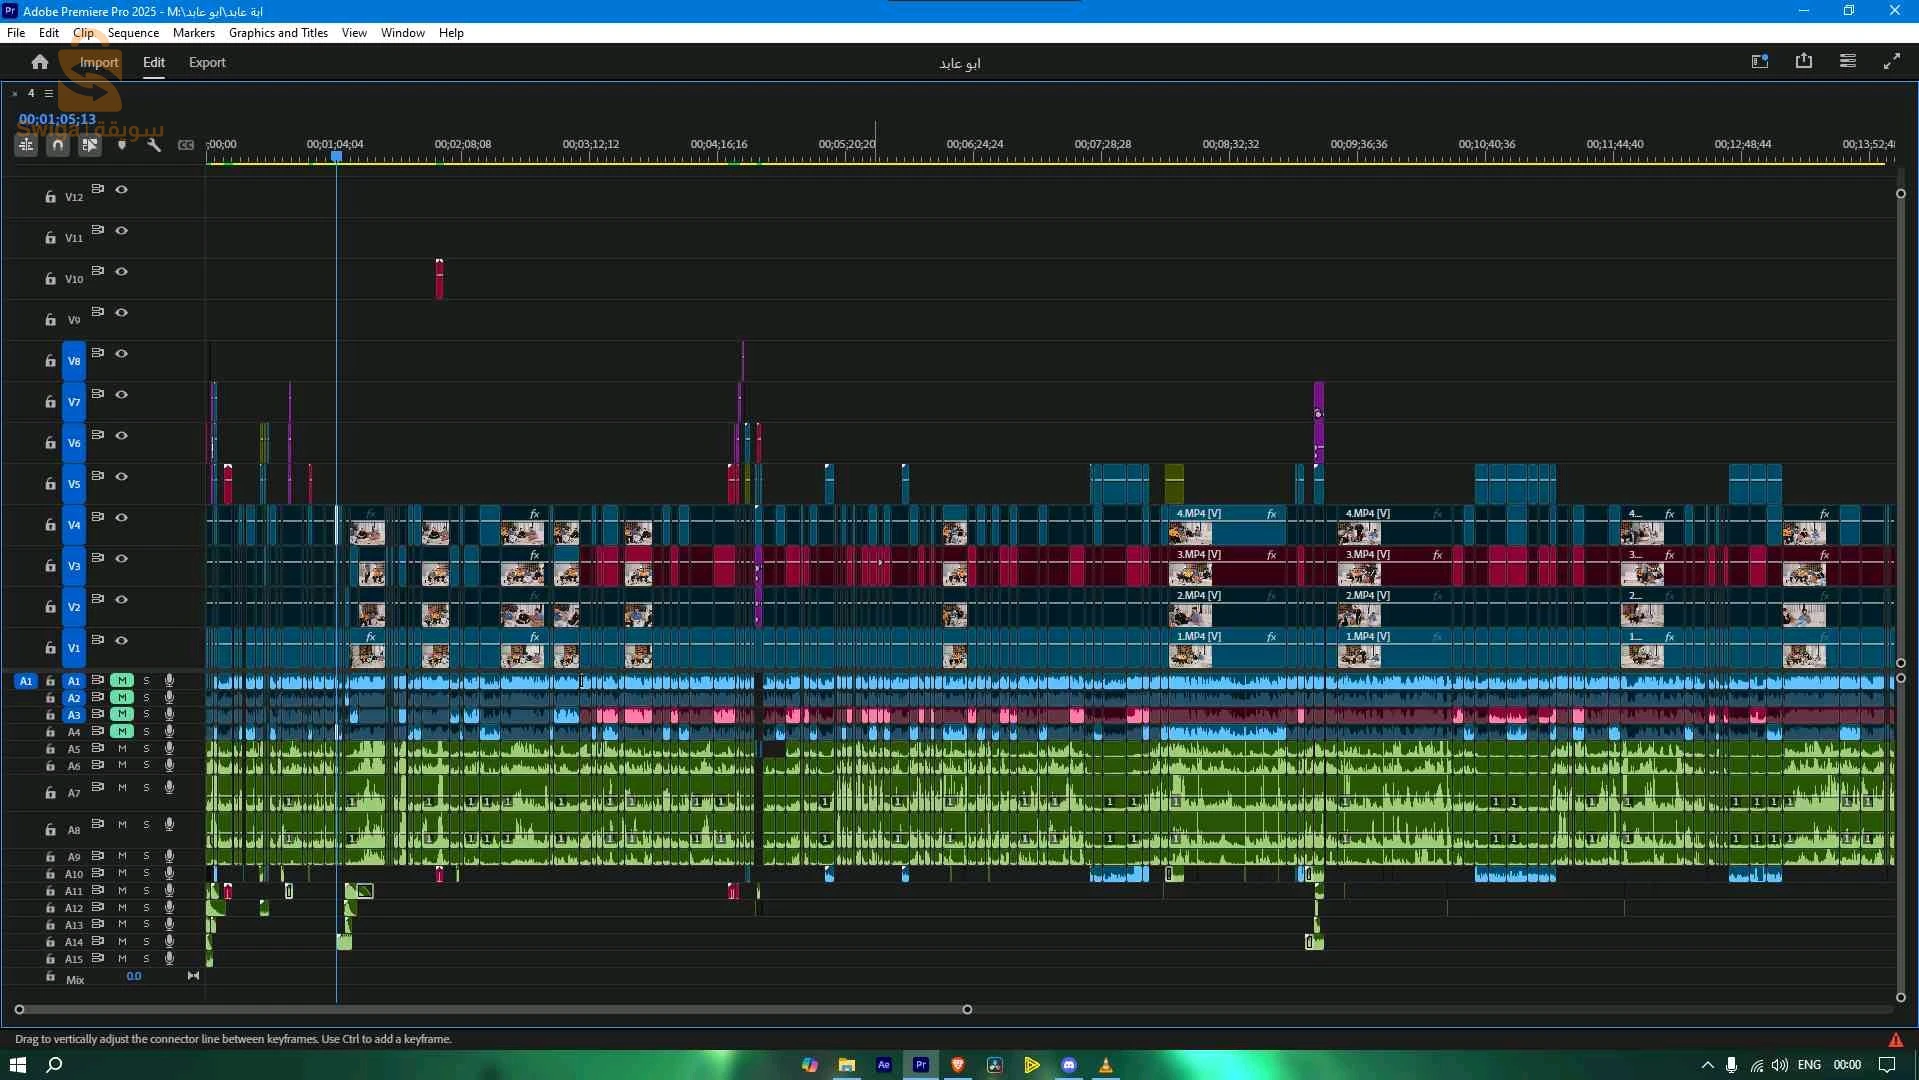This screenshot has height=1080, width=1919.
Task: Open the timeline panel menu
Action: [x=48, y=93]
